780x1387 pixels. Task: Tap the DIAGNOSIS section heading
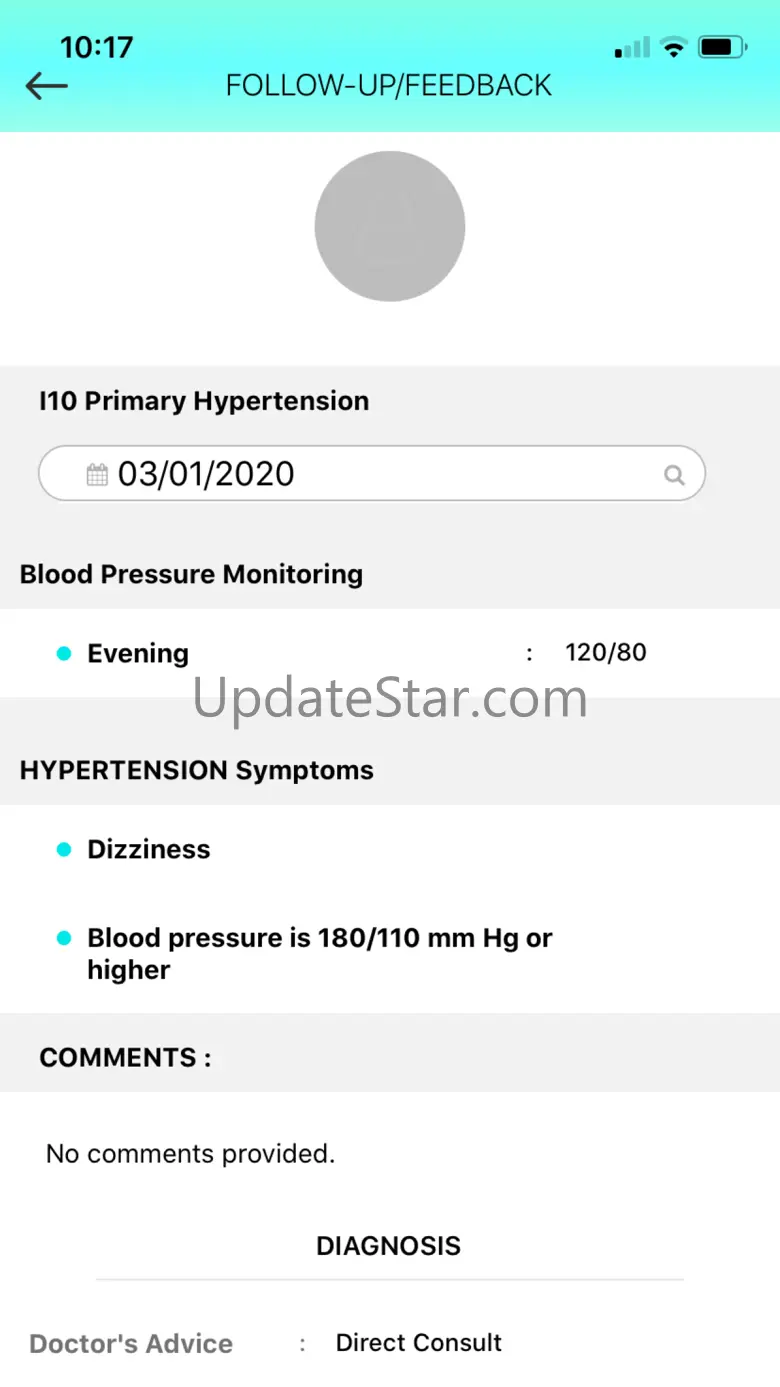pyautogui.click(x=389, y=1246)
